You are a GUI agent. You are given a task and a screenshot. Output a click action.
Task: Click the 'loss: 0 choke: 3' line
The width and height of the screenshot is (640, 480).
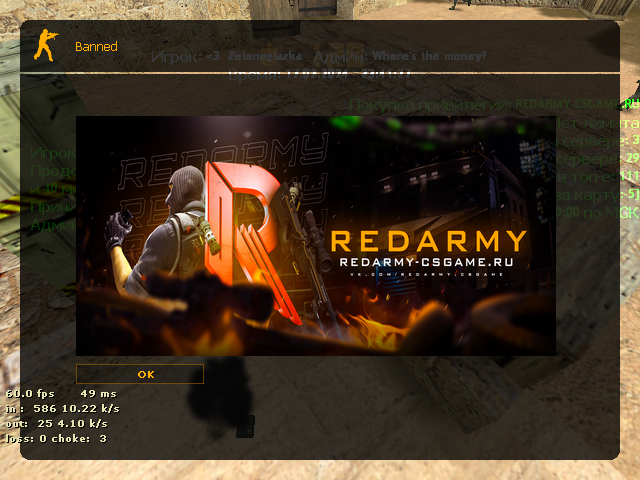56,438
